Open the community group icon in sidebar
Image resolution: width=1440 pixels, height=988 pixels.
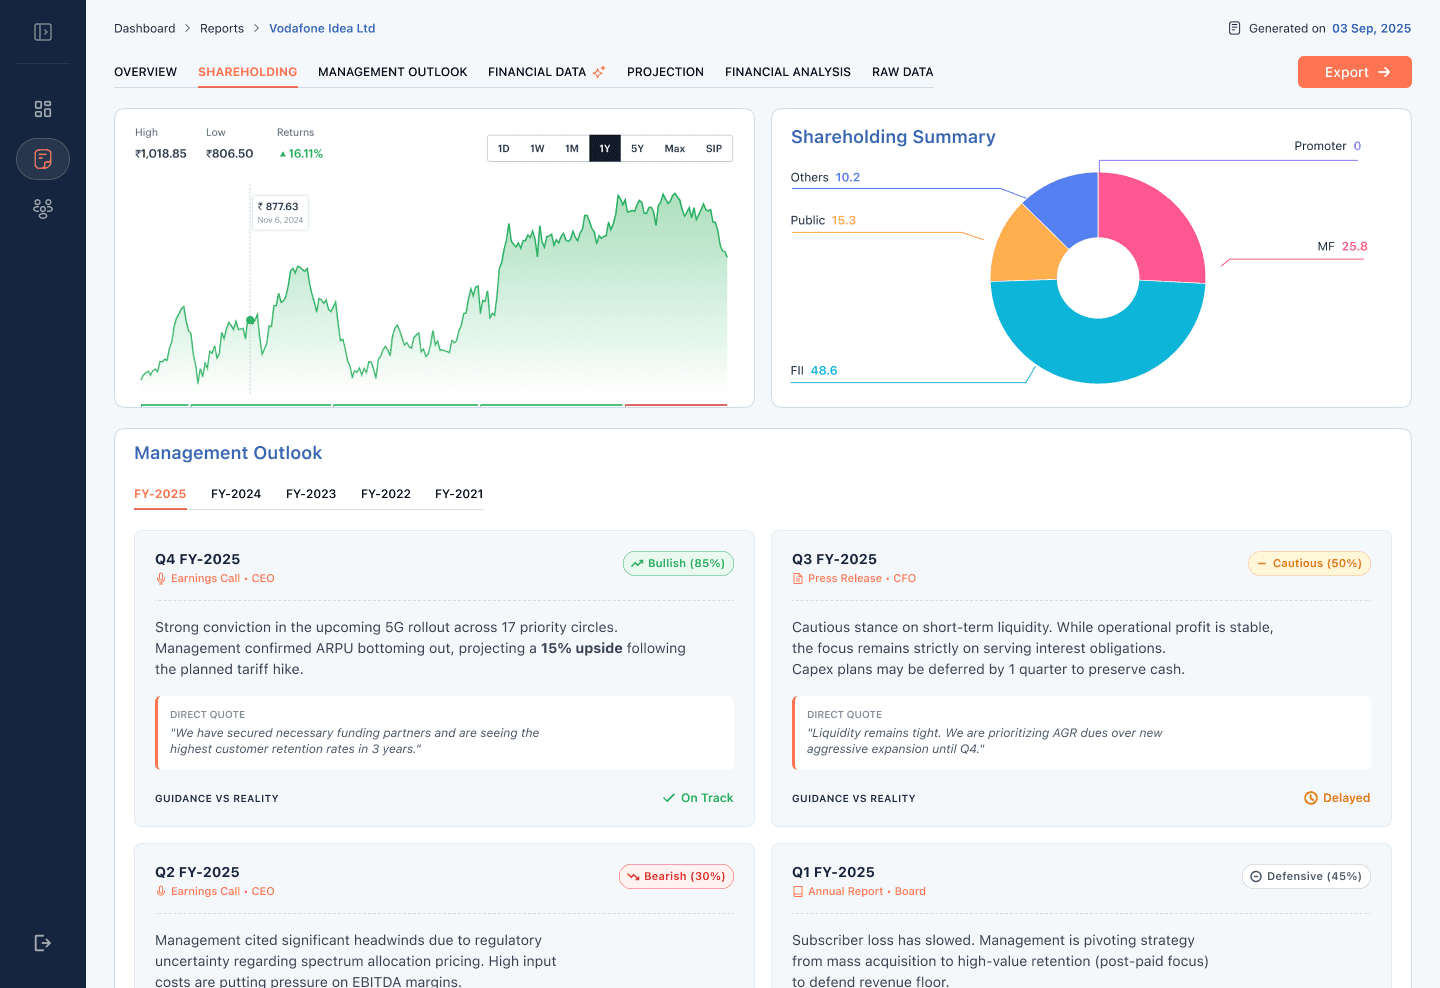click(x=43, y=209)
